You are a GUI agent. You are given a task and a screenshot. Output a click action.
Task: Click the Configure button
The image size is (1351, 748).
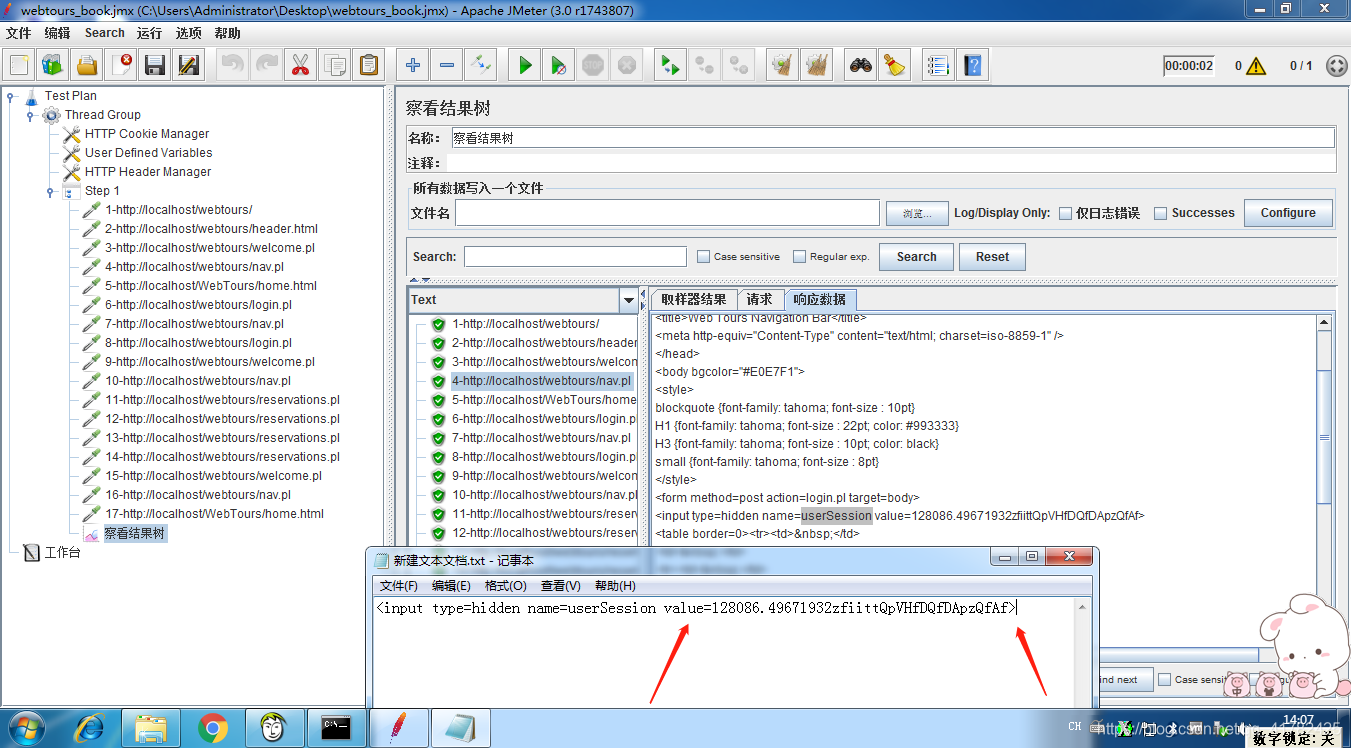tap(1288, 213)
